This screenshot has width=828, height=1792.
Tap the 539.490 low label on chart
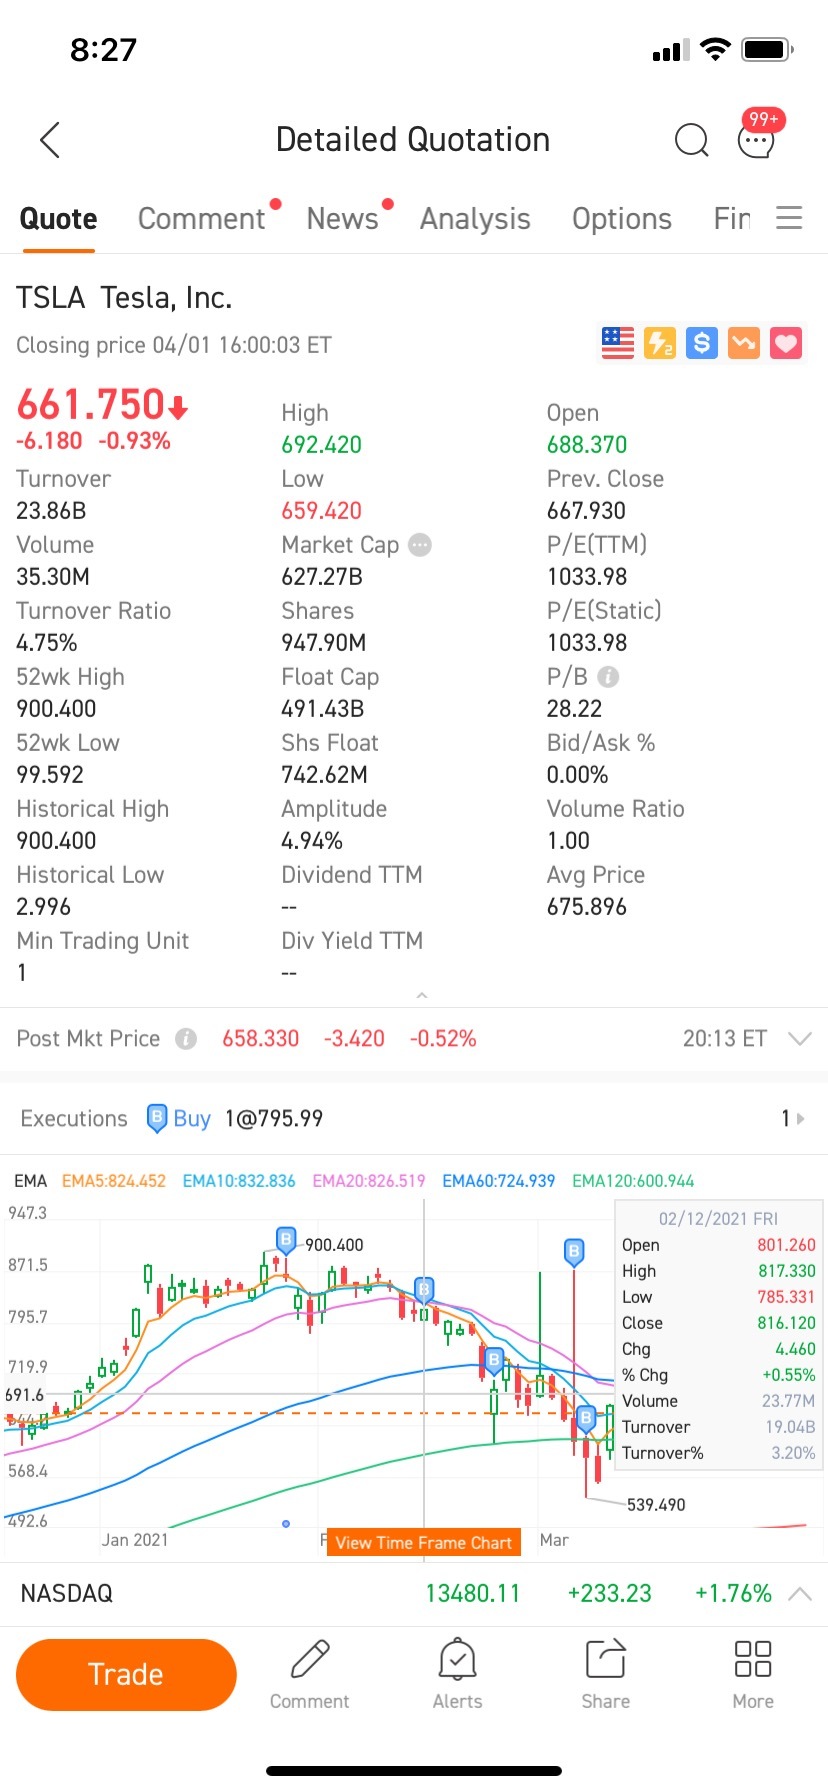(656, 1505)
